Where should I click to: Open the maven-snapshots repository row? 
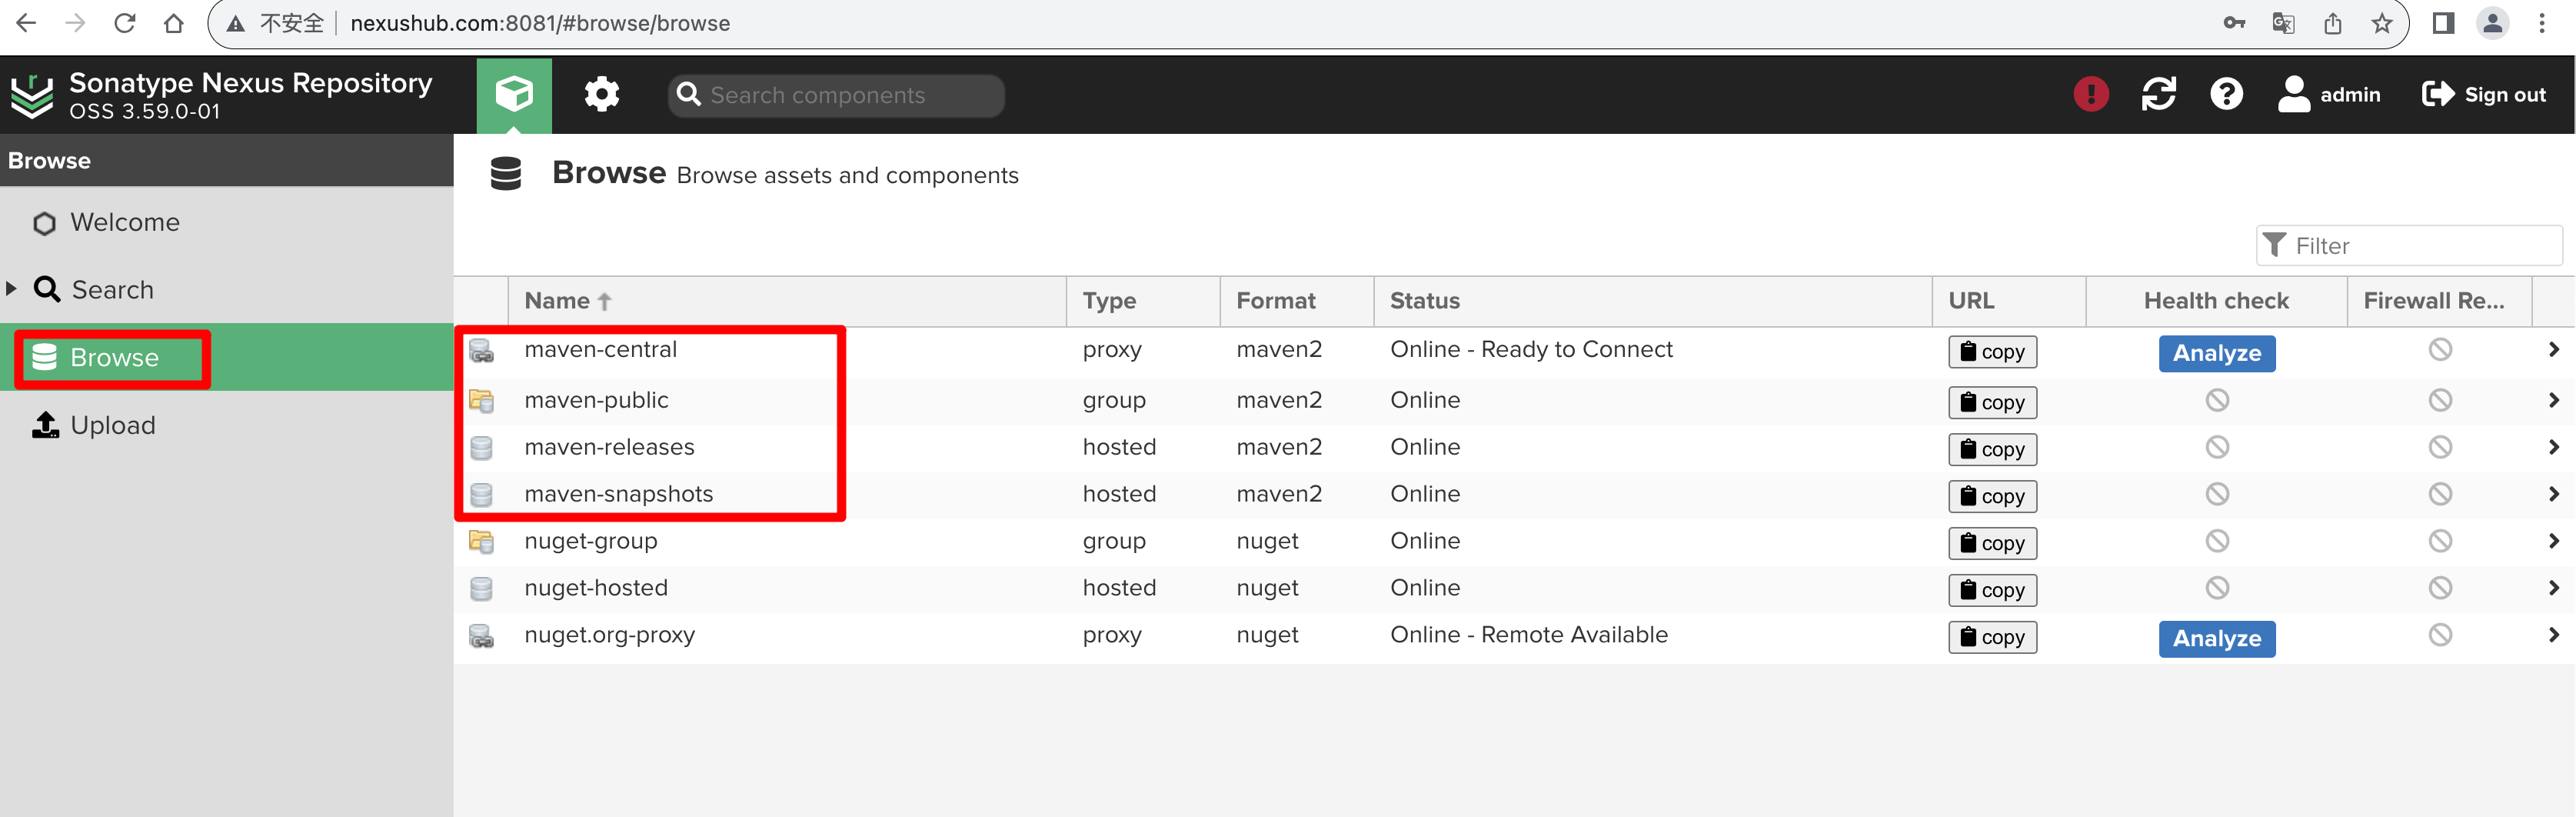(x=1514, y=495)
